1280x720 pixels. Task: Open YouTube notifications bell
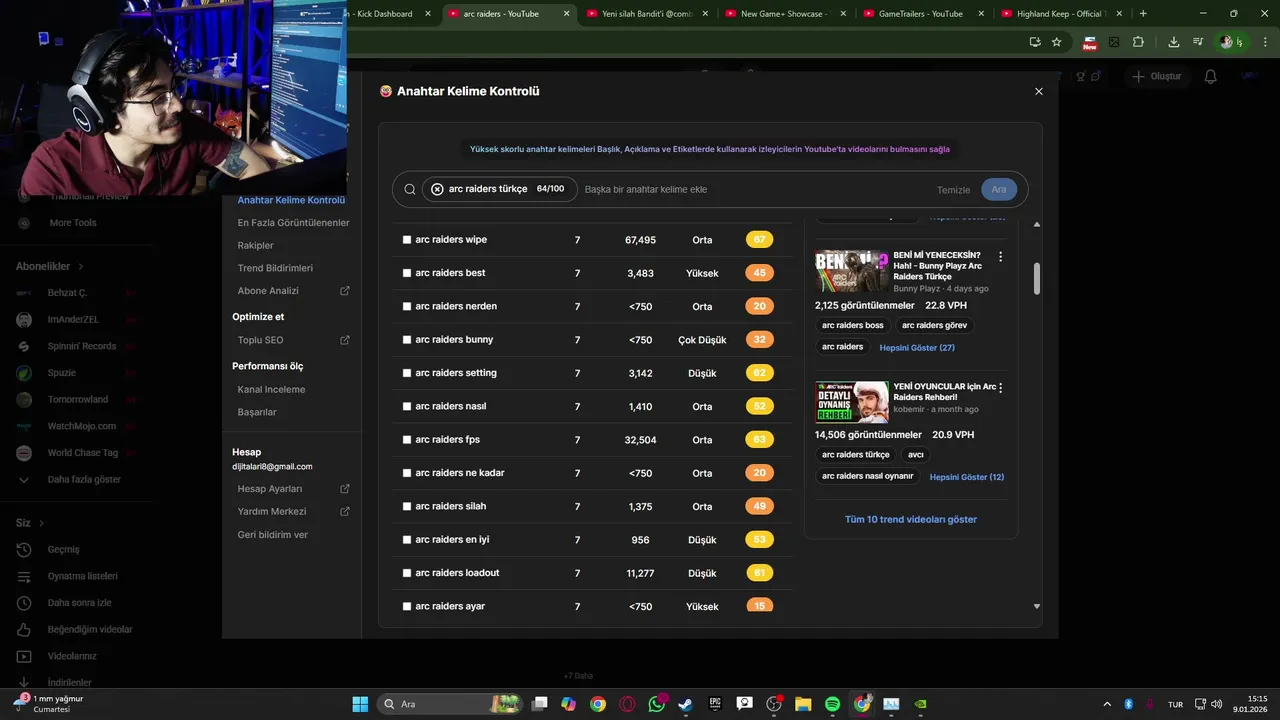1211,76
